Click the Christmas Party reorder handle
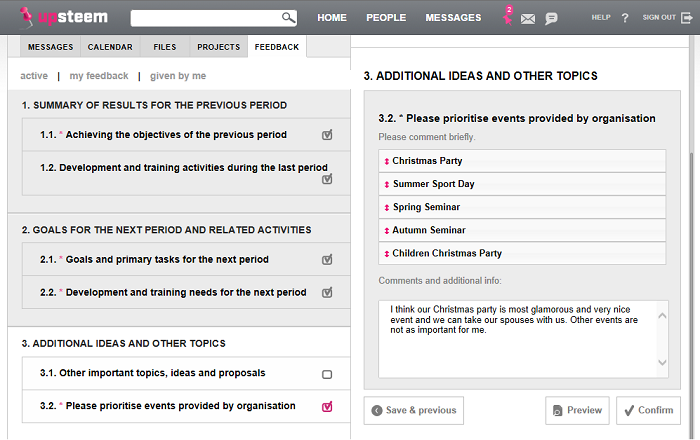The width and height of the screenshot is (700, 440). 387,162
